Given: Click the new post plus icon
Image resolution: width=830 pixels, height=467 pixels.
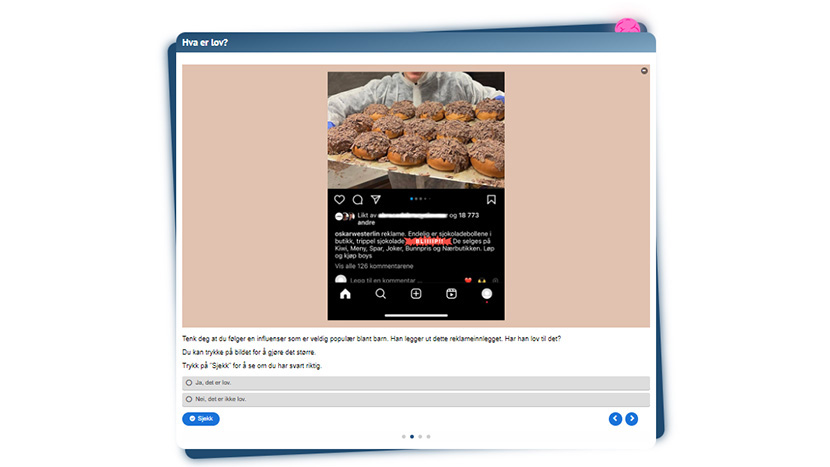Looking at the screenshot, I should click(x=416, y=294).
